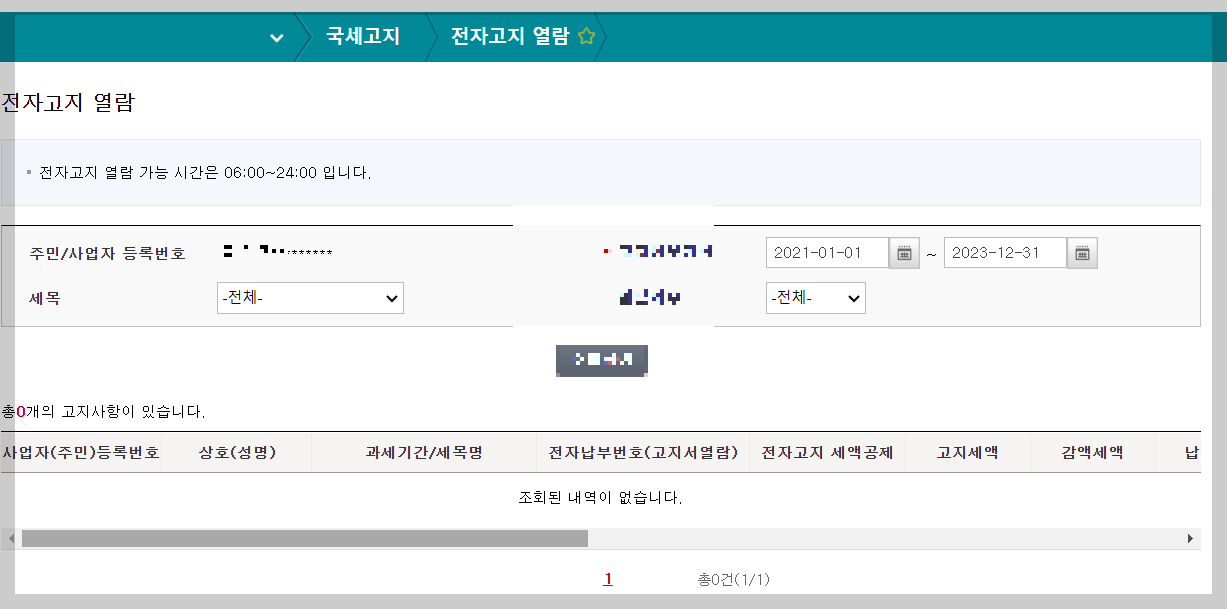Click the star to favorite 전자고지 열람
The height and width of the screenshot is (609, 1227).
[x=587, y=36]
